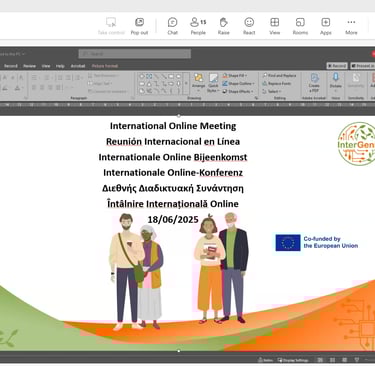
Task: Open Display Settings in status bar
Action: [293, 360]
